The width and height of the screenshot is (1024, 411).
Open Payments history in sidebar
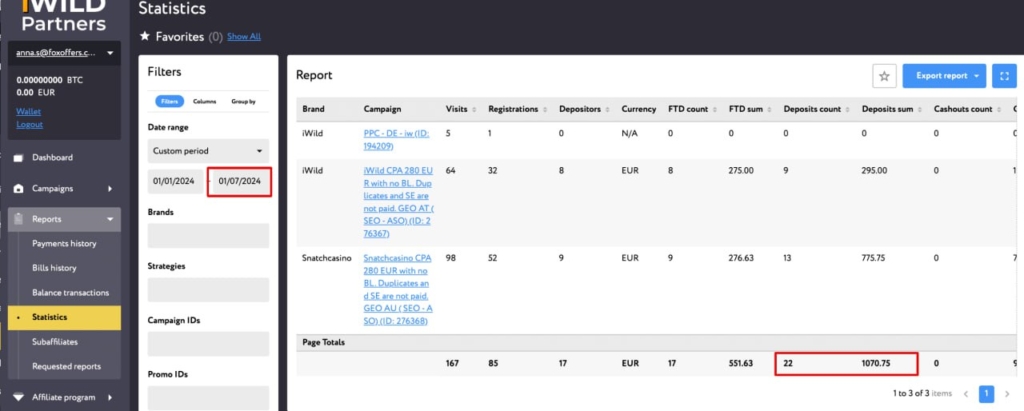(64, 244)
